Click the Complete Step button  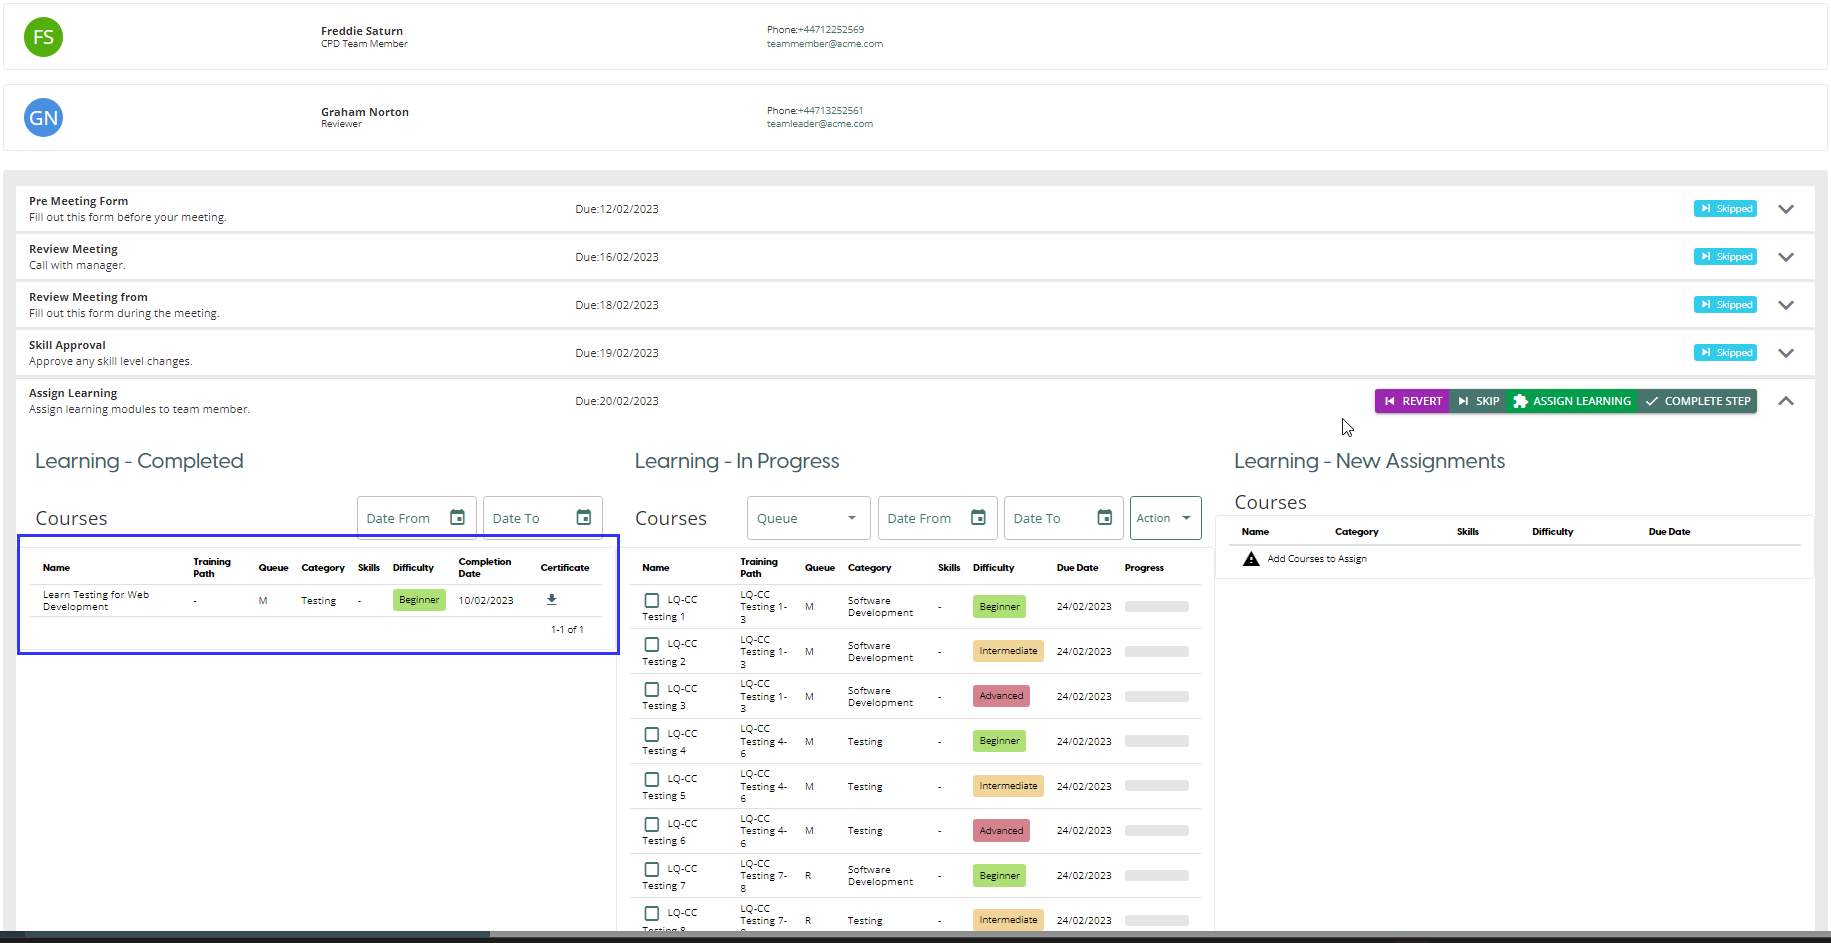(x=1698, y=401)
